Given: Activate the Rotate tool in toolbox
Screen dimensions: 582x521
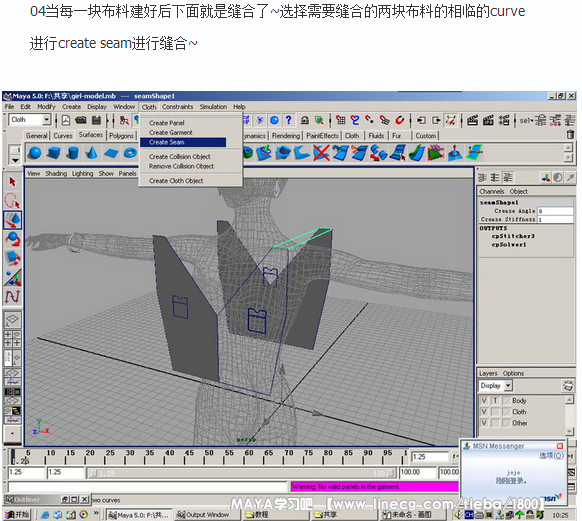Looking at the screenshot, I should pyautogui.click(x=12, y=239).
